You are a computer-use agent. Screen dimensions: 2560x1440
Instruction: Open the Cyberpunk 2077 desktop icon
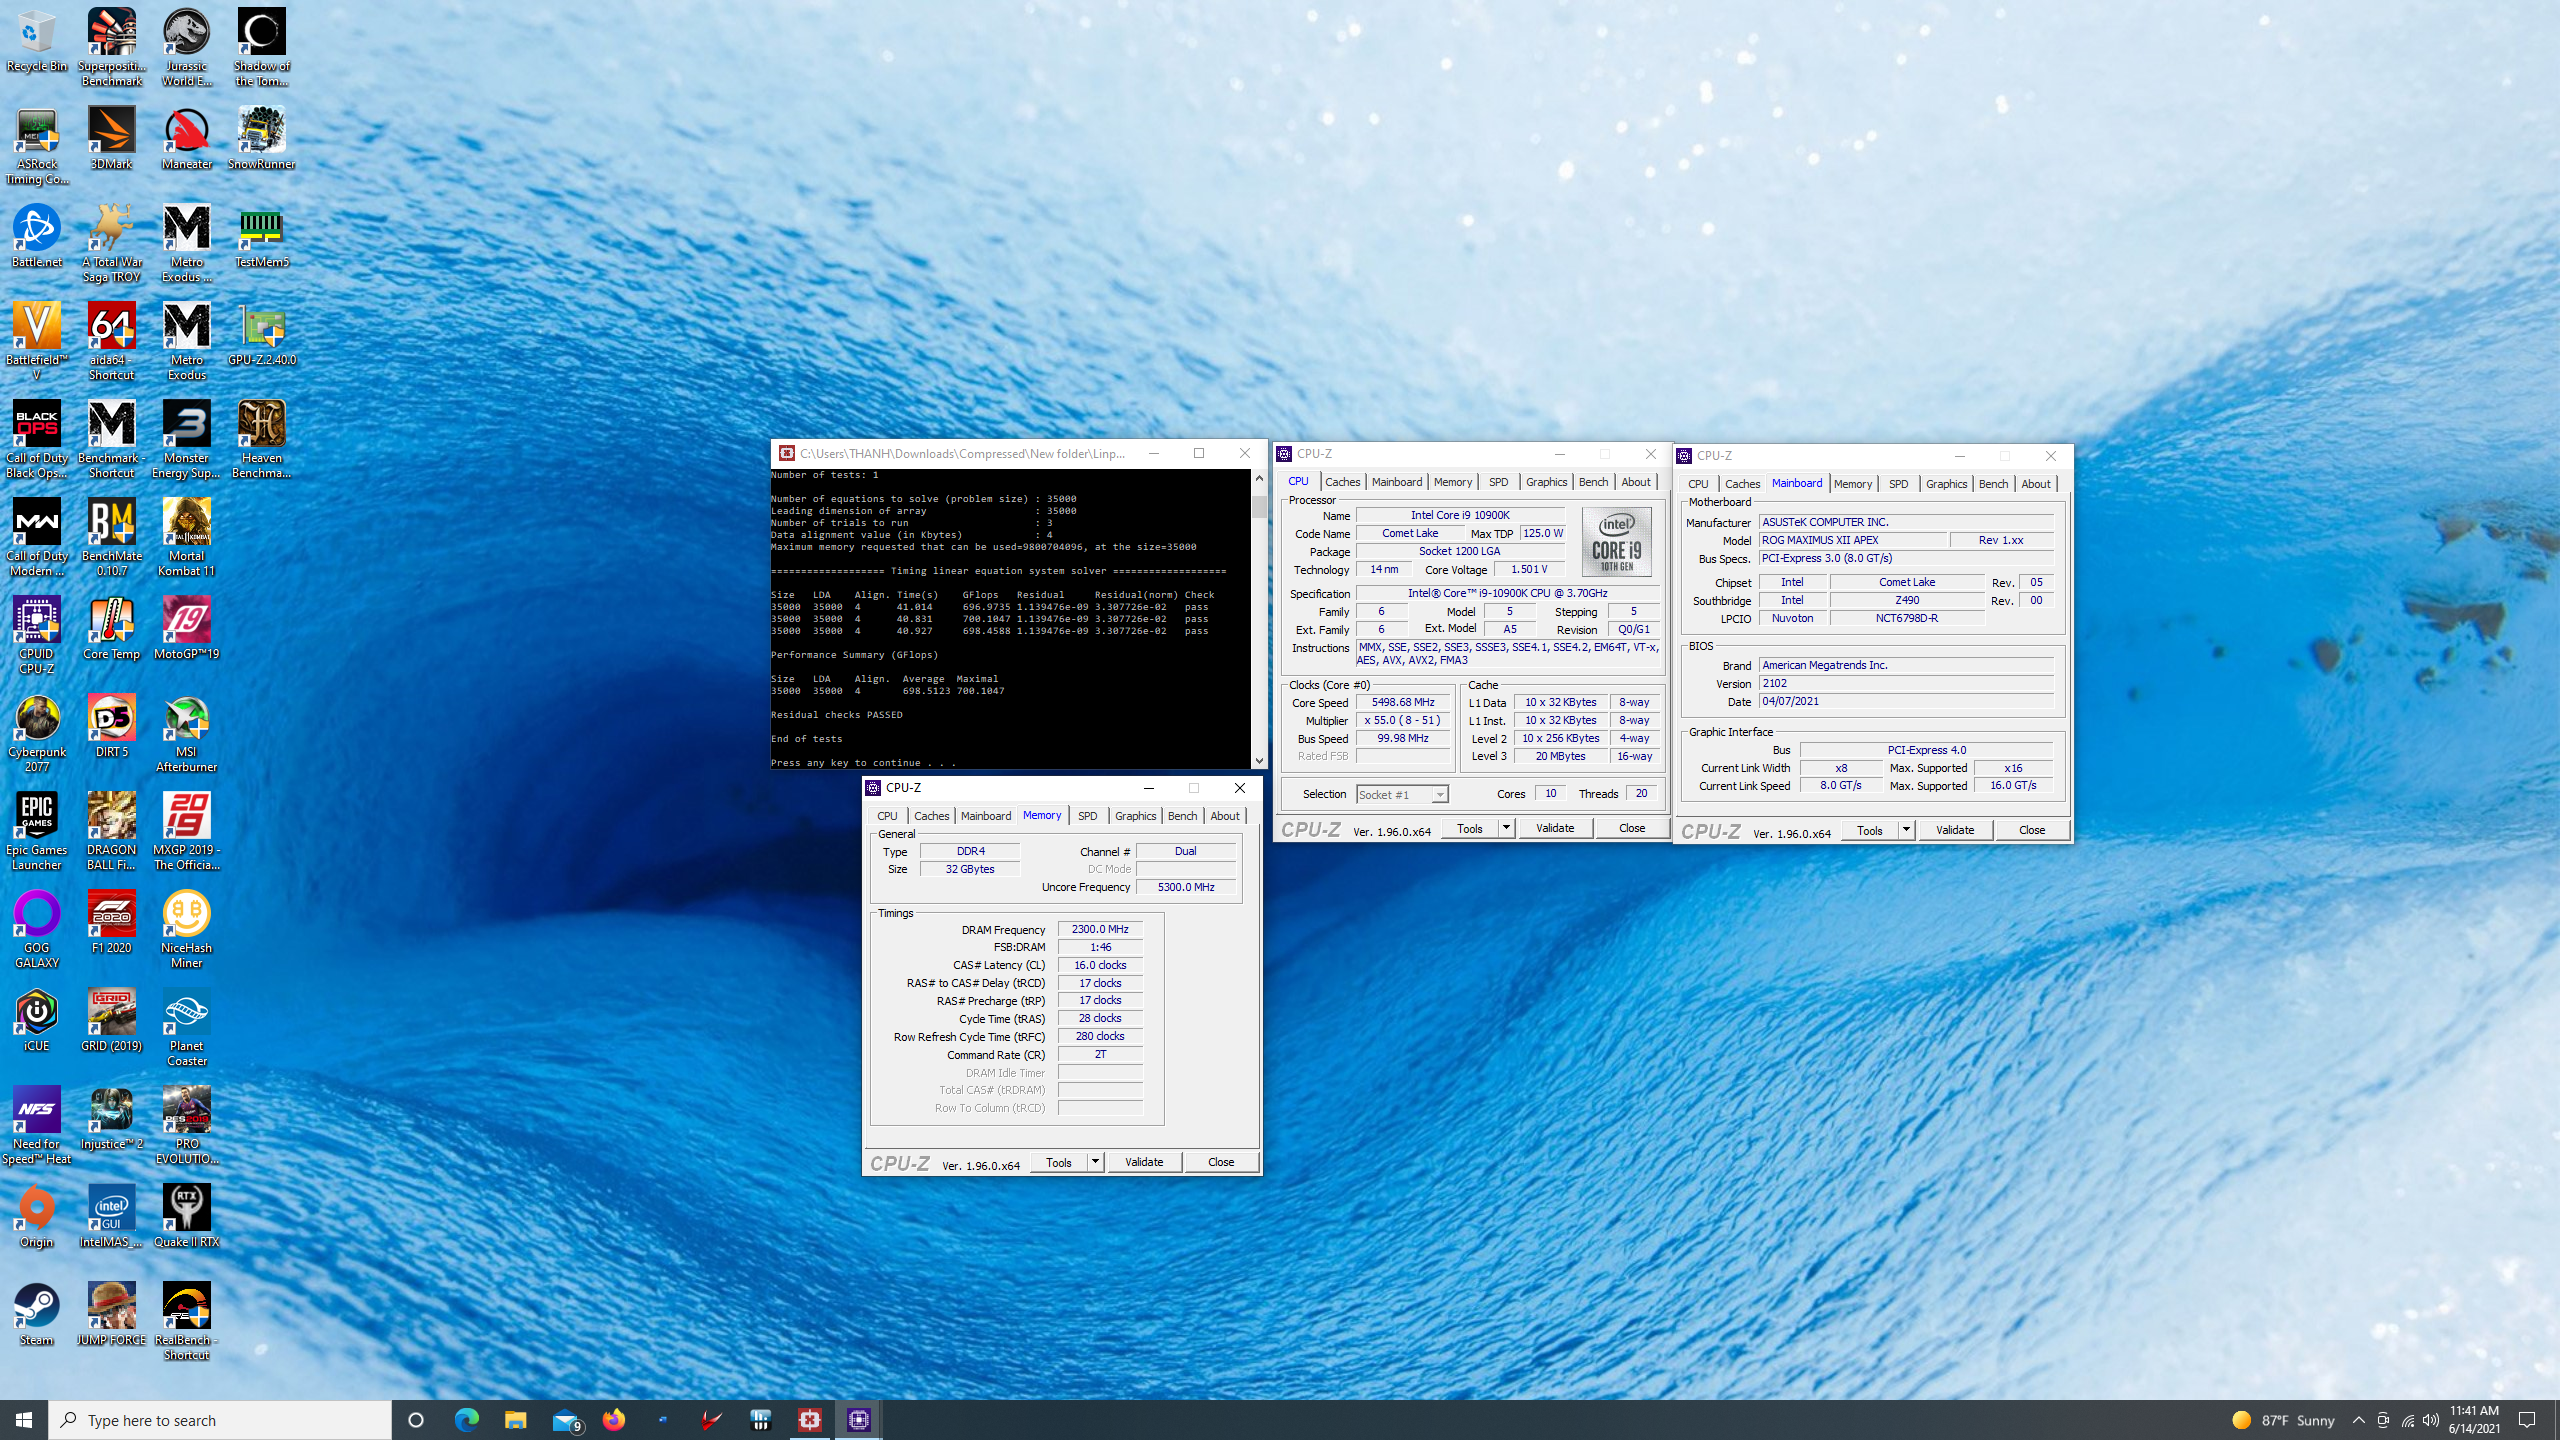[36, 733]
